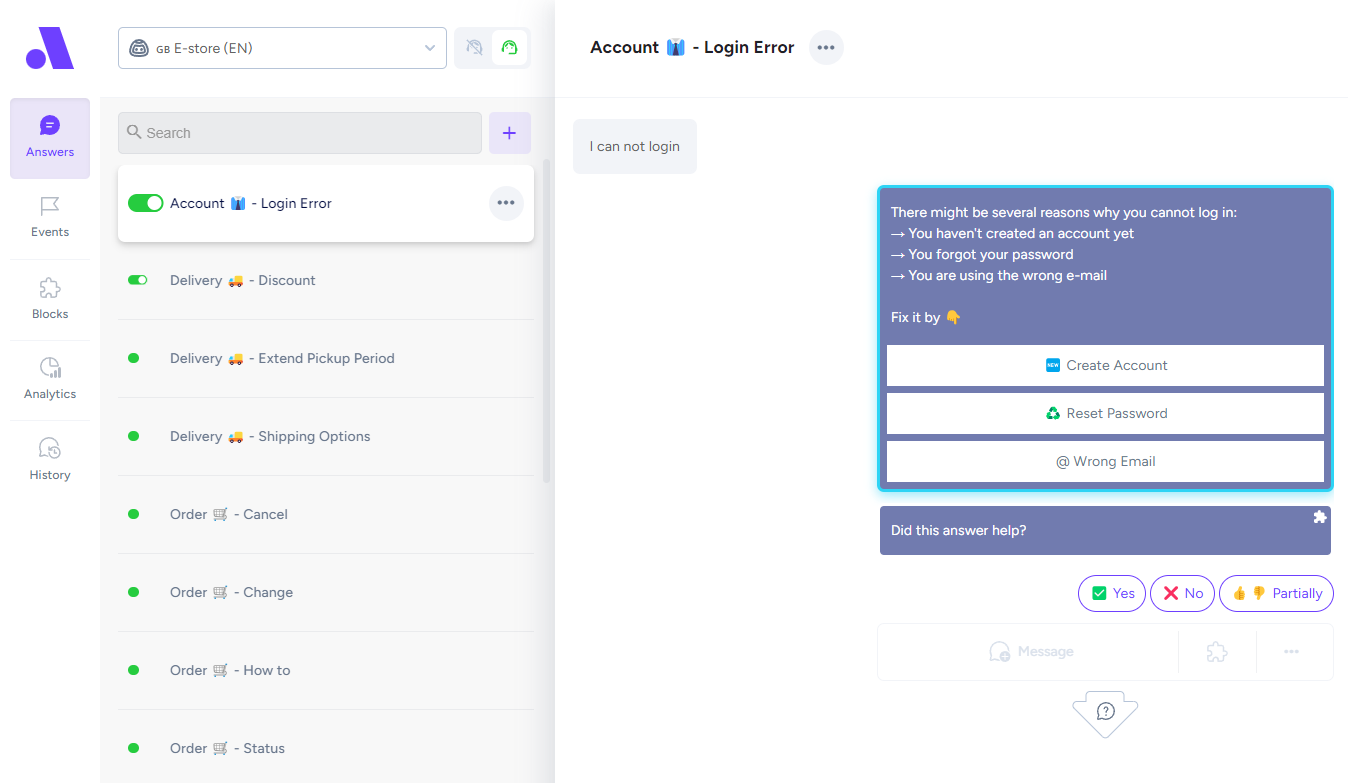Click the answers list scrollbar

click(x=546, y=320)
